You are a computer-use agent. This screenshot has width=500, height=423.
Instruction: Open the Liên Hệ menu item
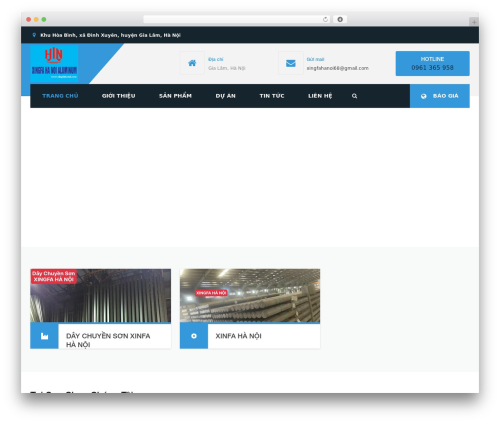tap(320, 96)
